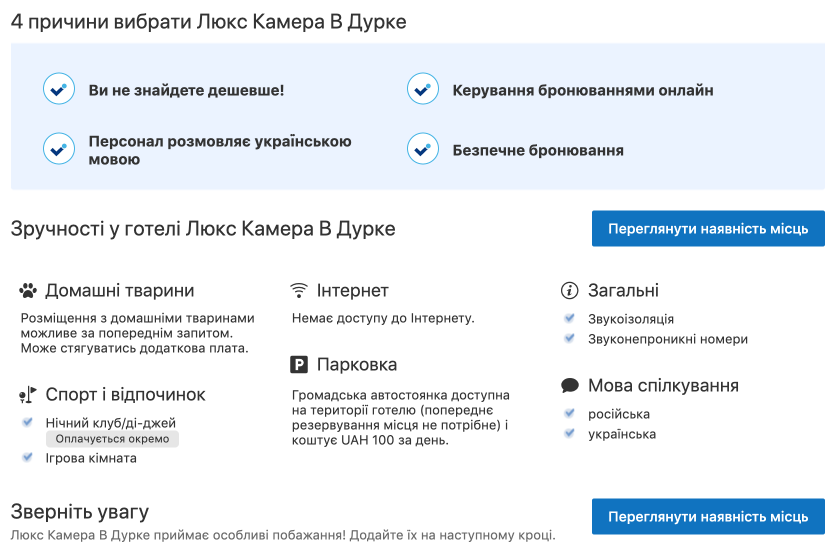Click the round checkmark icon beside Персонал розмовляє українською
Image resolution: width=828 pixels, height=545 pixels.
59,149
